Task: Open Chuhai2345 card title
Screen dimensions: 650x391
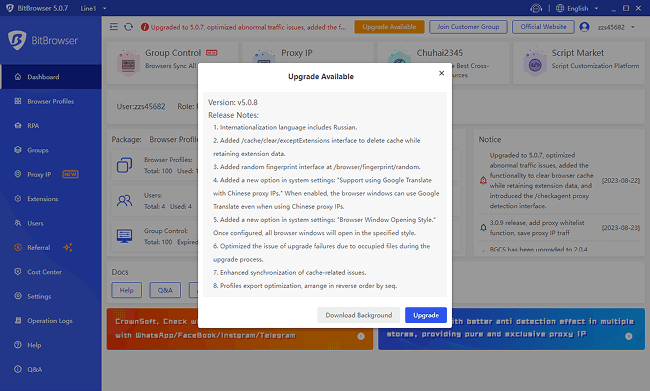Action: point(439,53)
